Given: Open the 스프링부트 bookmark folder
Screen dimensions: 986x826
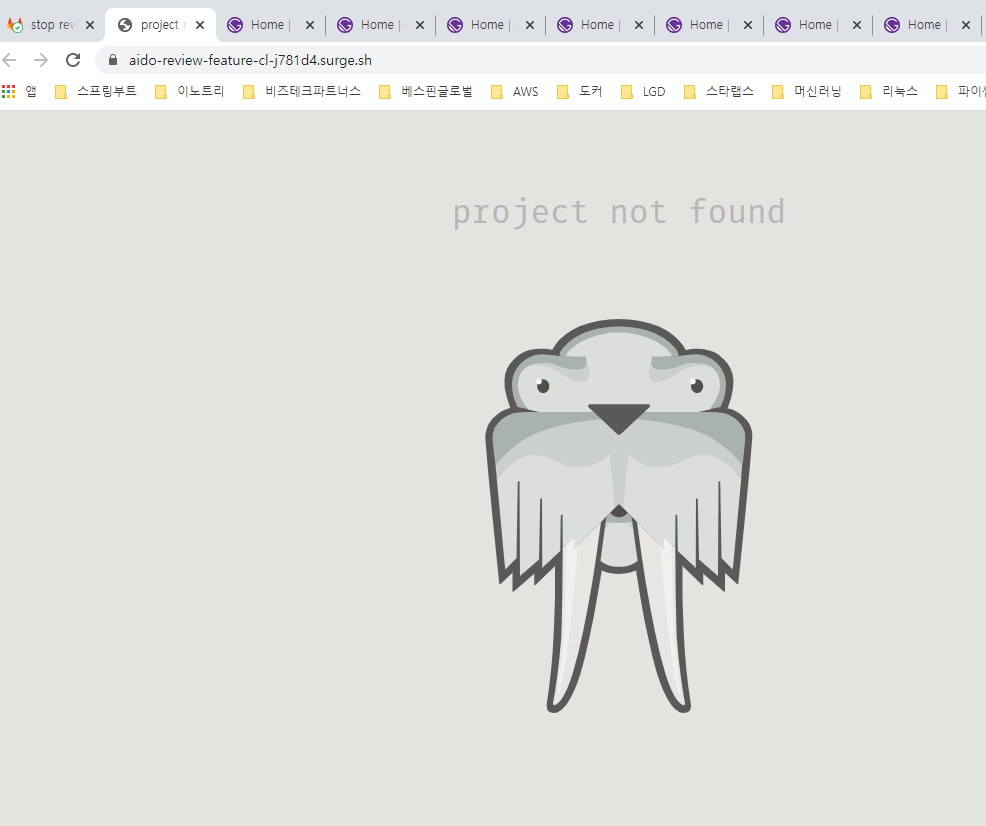Looking at the screenshot, I should click(x=96, y=92).
